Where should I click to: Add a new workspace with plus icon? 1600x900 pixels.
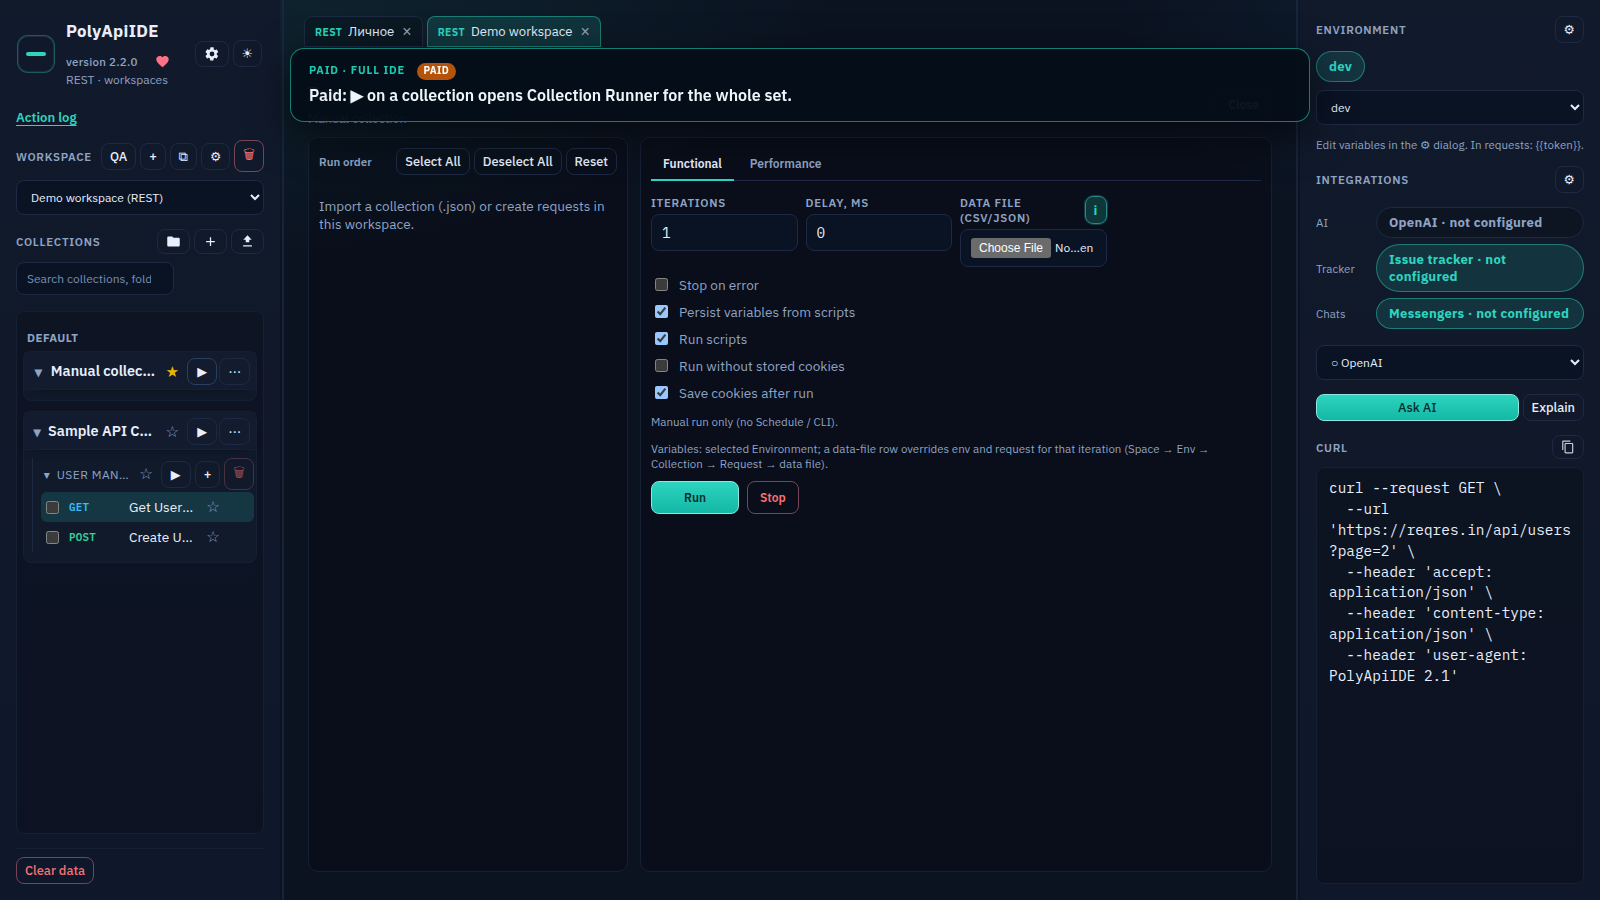coord(153,157)
